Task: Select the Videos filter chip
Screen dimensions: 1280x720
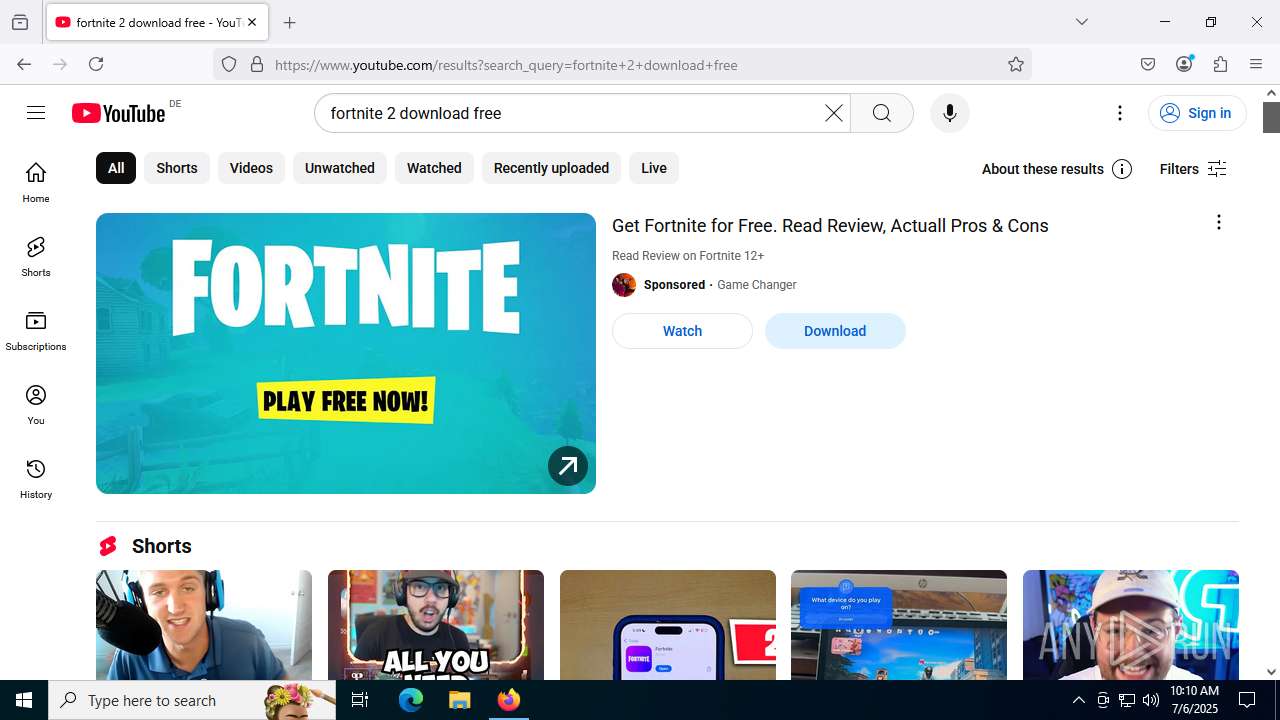Action: [x=251, y=168]
